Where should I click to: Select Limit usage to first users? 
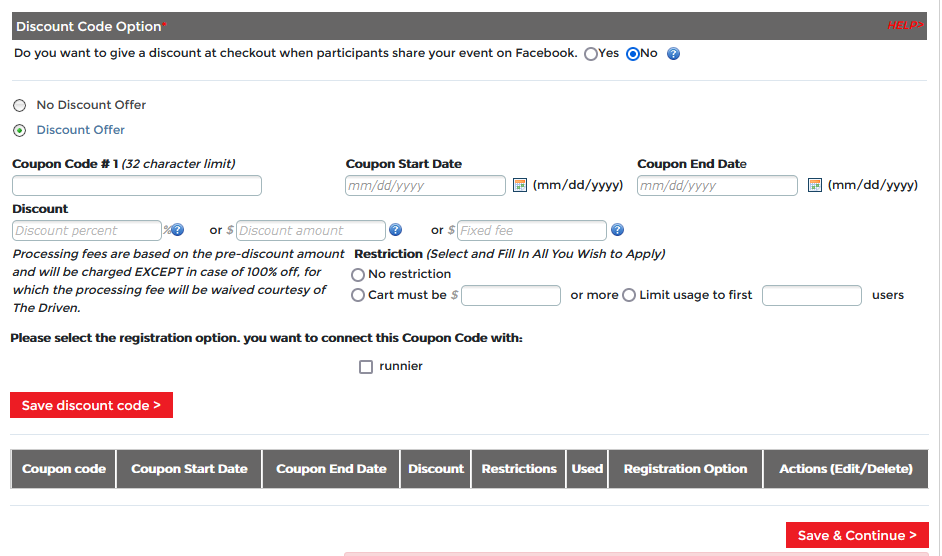[629, 295]
